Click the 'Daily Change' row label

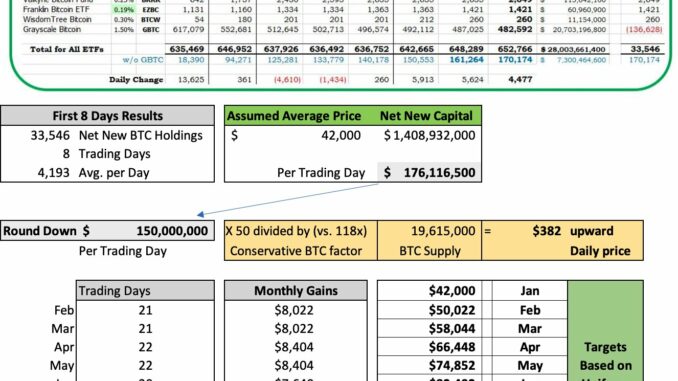tap(136, 80)
